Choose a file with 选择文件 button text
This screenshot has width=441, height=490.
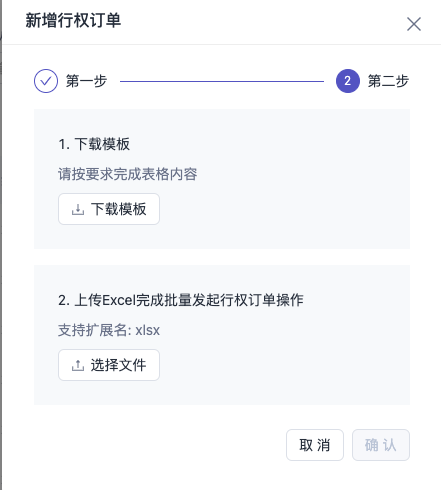(118, 365)
